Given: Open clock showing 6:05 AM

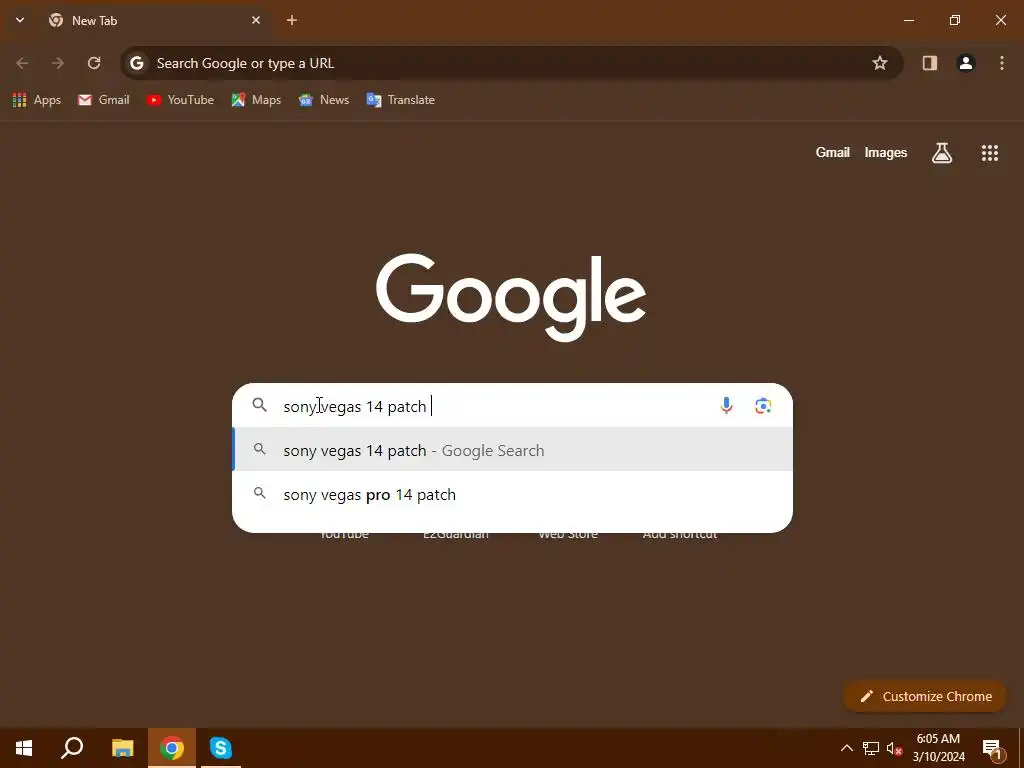Looking at the screenshot, I should tap(938, 748).
